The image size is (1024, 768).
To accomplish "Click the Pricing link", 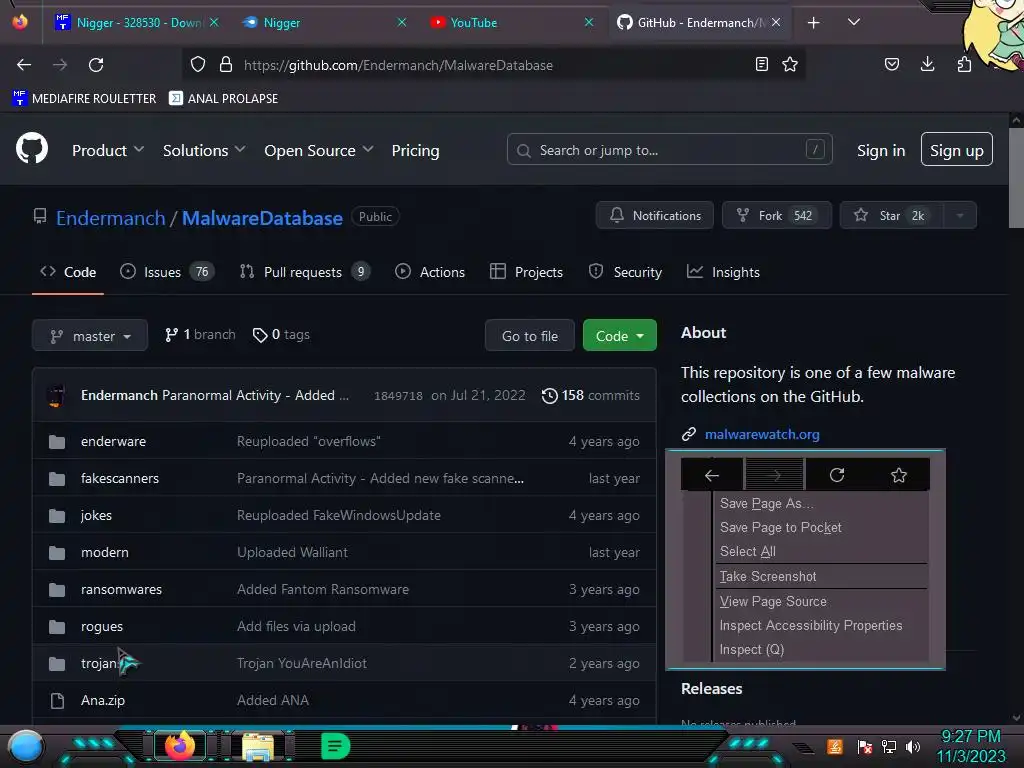I will coord(415,150).
